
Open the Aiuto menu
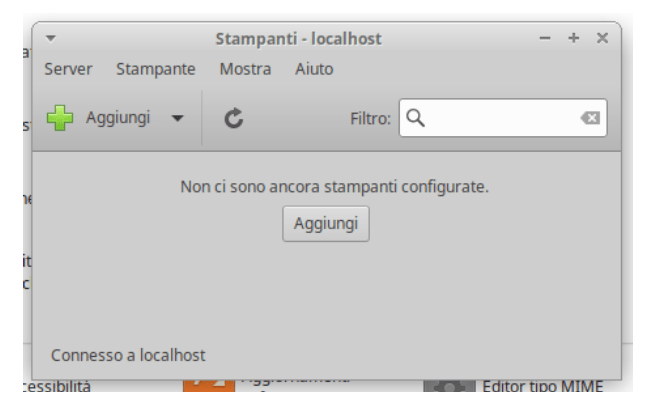coord(314,69)
